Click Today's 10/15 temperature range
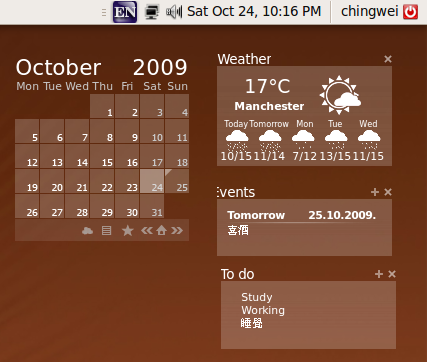The width and height of the screenshot is (427, 362). click(x=236, y=156)
